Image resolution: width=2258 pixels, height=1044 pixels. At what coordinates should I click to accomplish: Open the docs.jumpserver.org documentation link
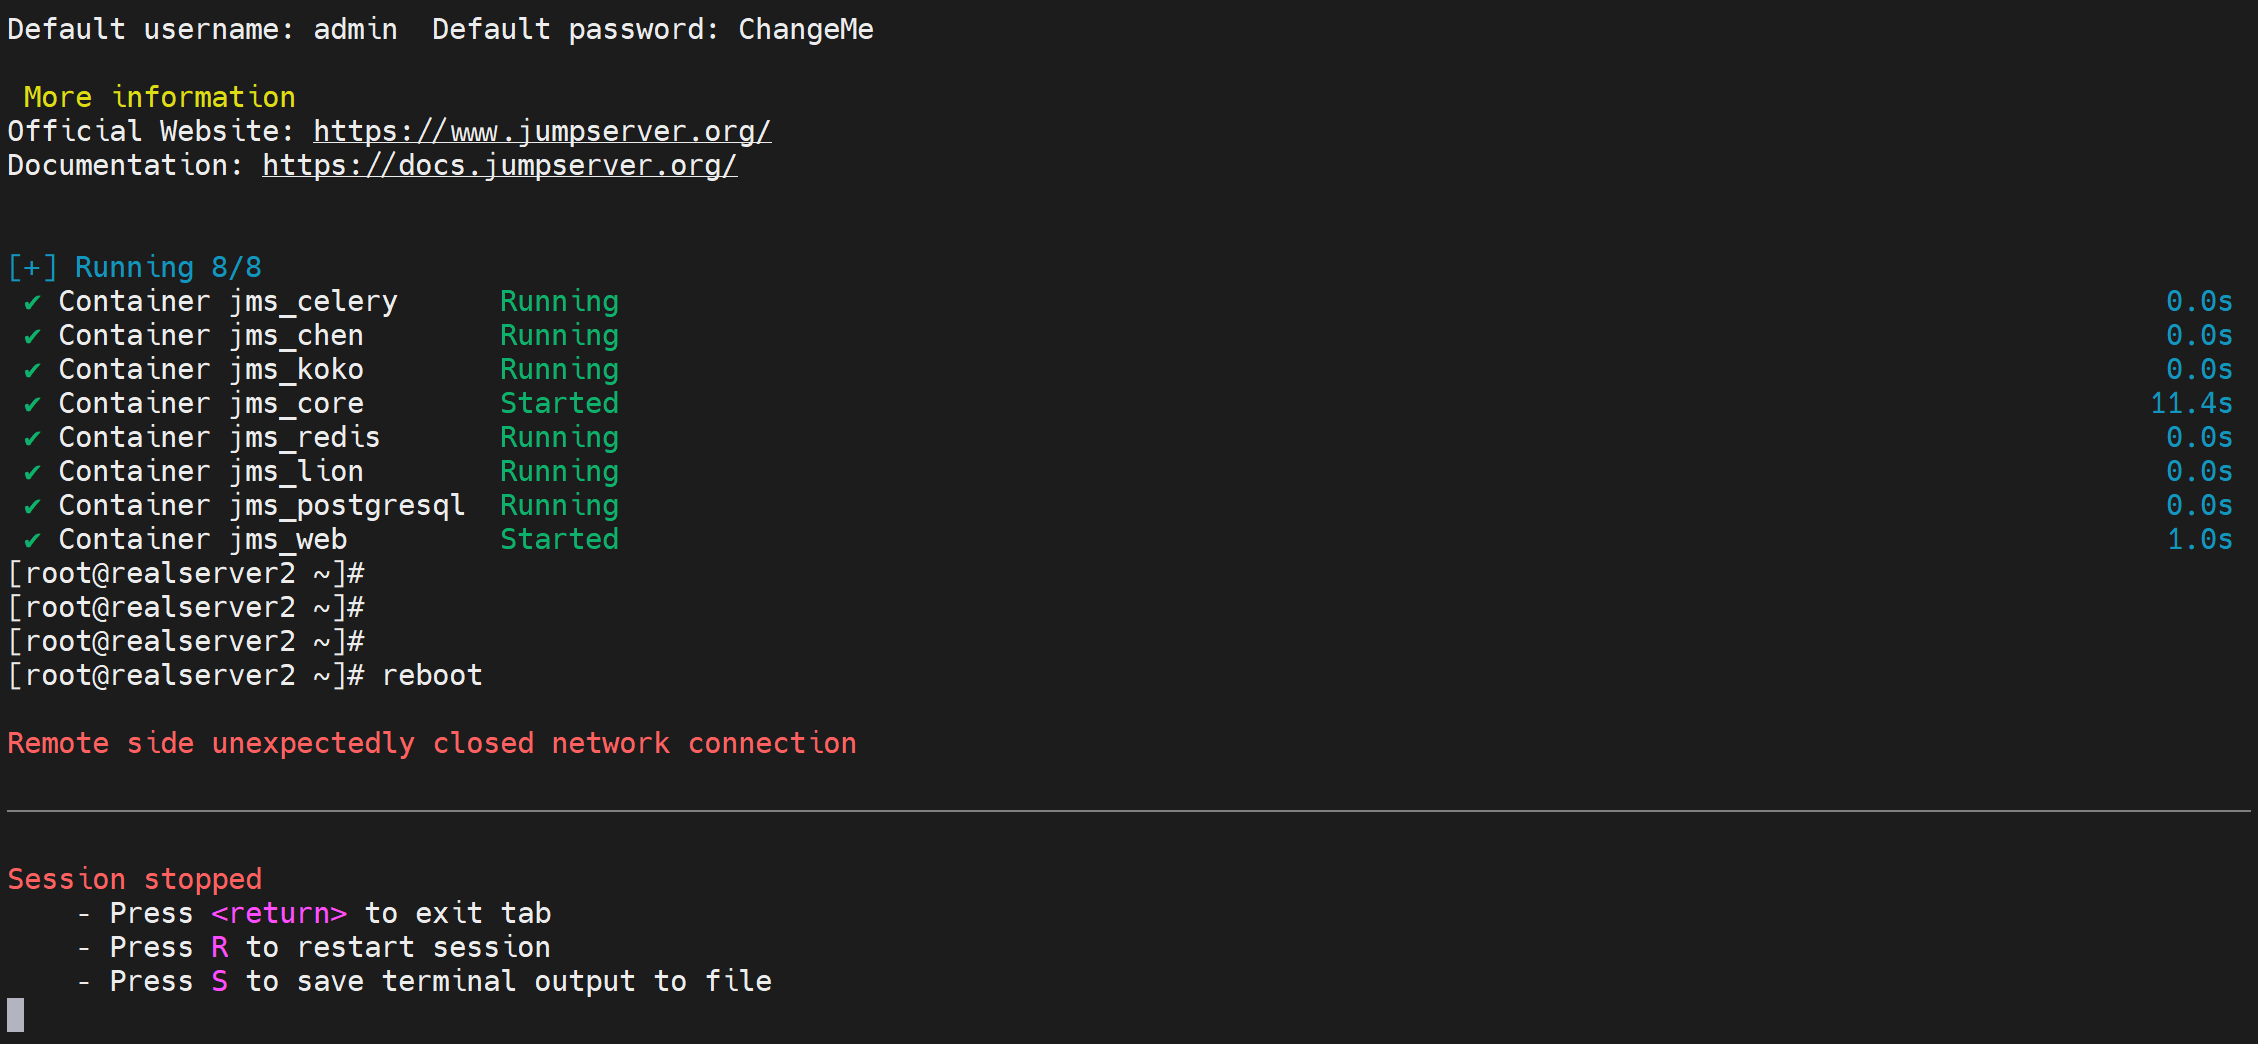coord(499,165)
